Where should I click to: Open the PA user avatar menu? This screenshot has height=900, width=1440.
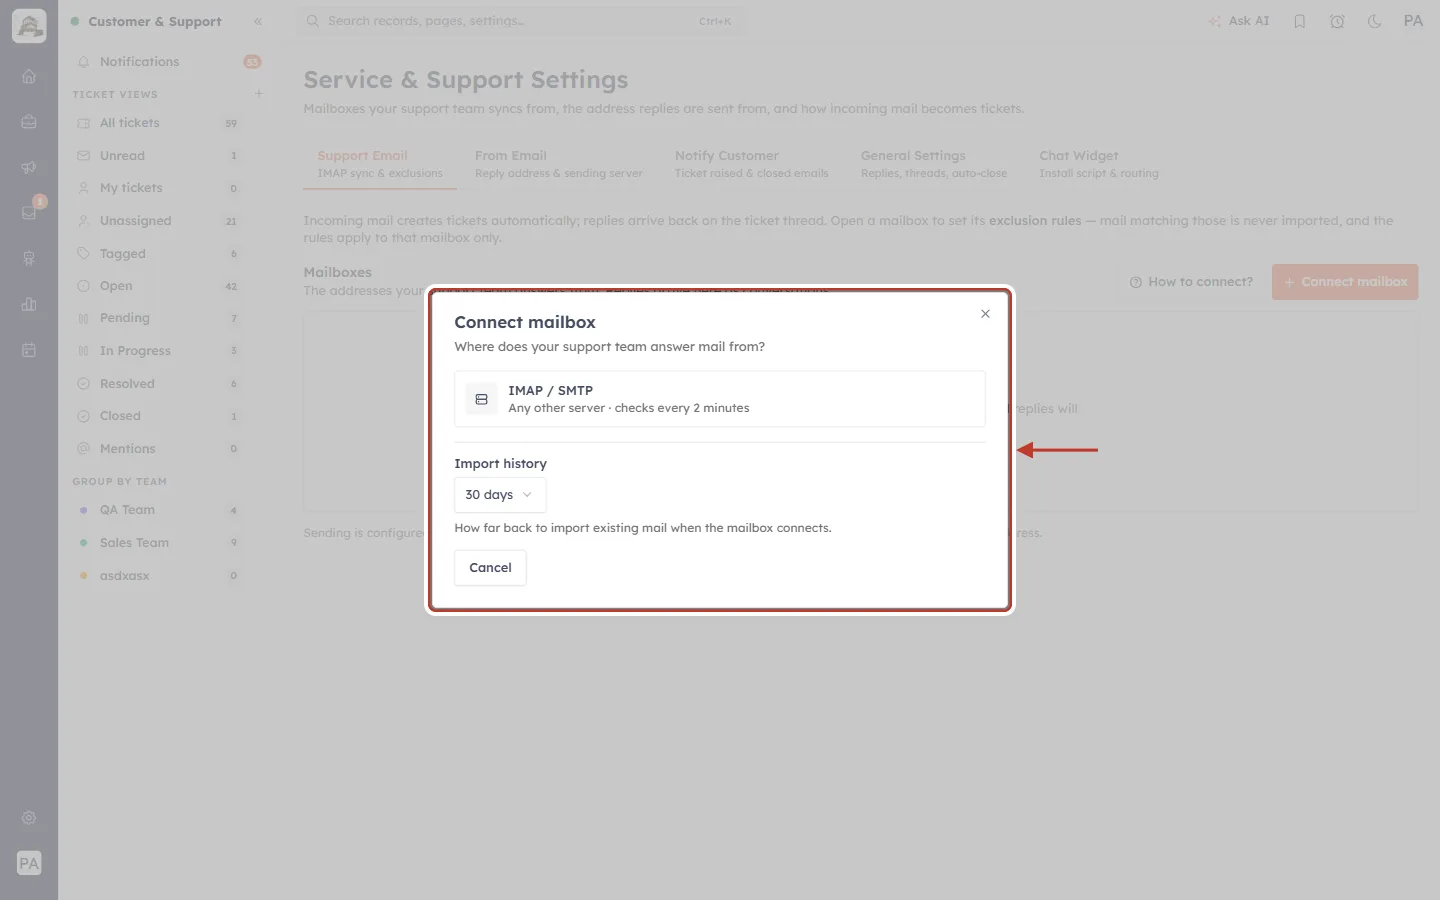pos(1413,21)
